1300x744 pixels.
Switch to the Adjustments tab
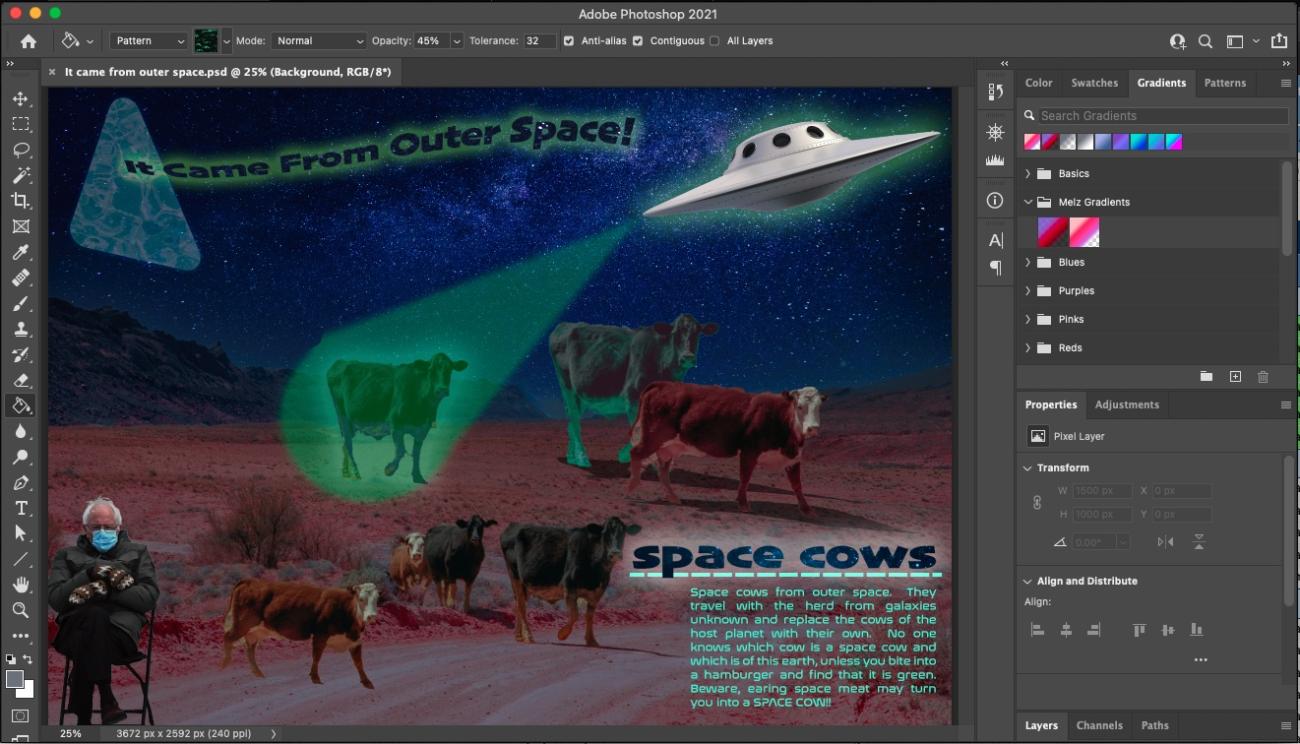[1127, 405]
